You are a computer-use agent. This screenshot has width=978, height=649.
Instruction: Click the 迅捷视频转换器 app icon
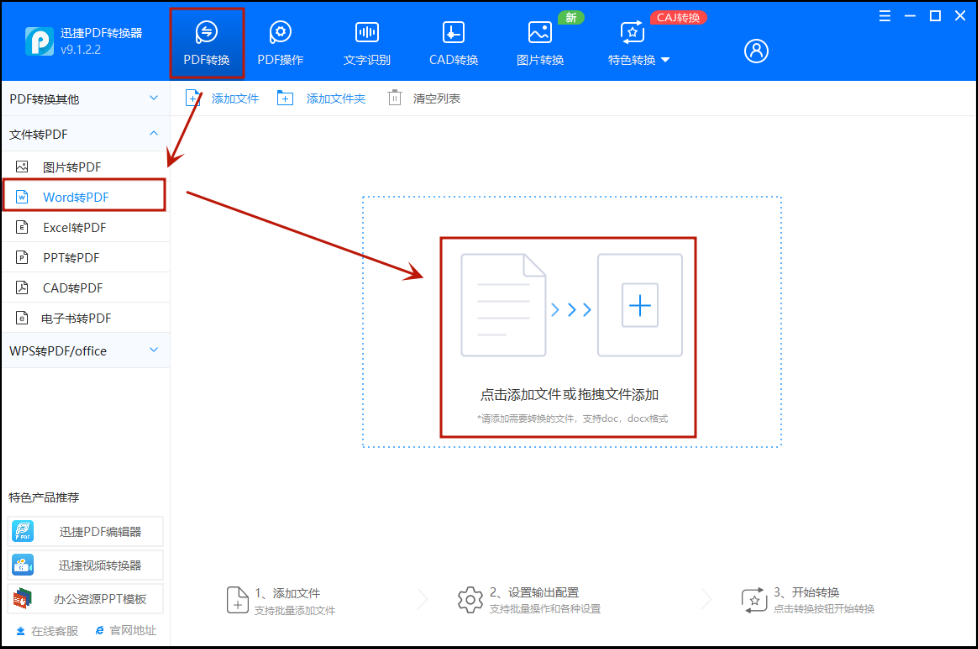coord(23,565)
